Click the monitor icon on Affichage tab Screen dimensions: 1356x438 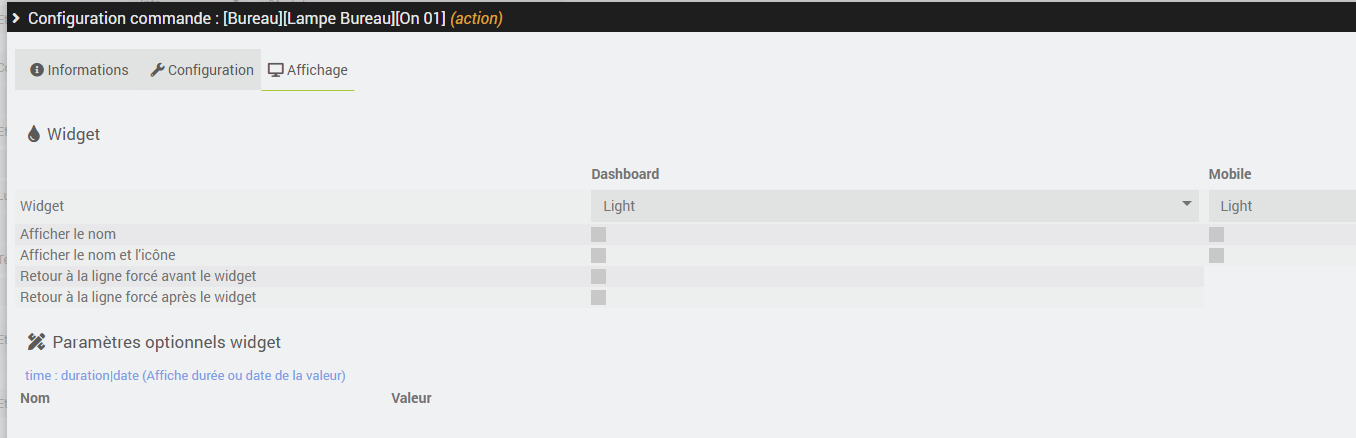[275, 70]
